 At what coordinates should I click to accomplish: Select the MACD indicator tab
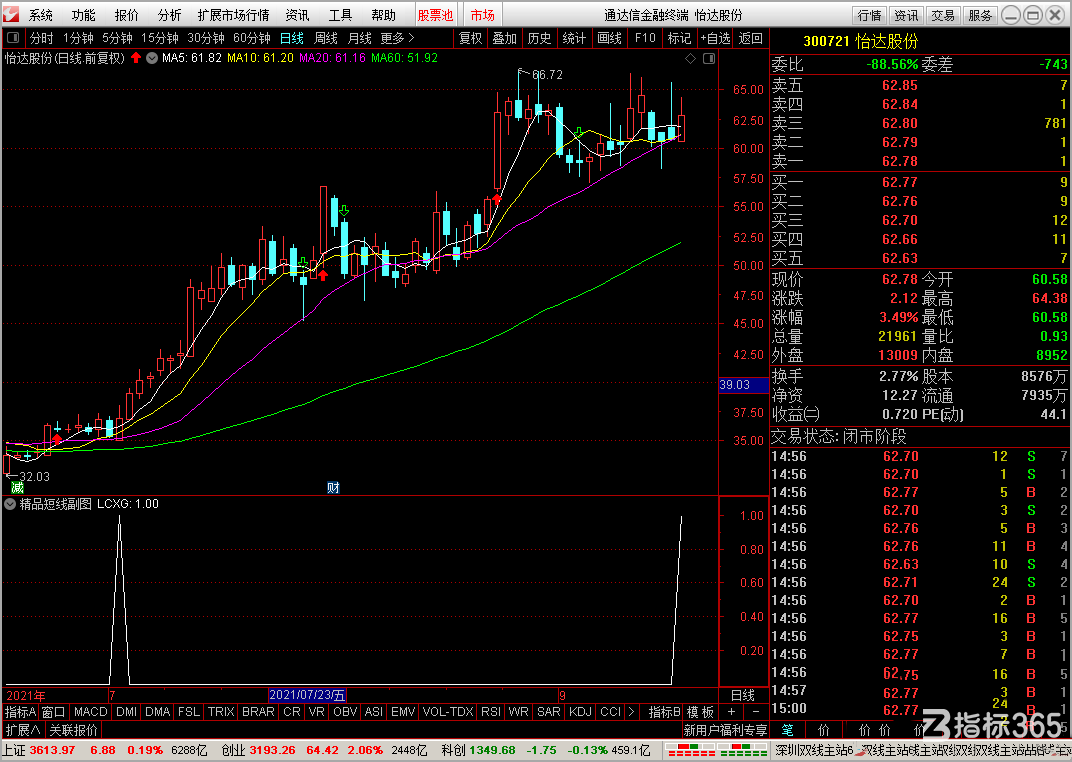click(90, 712)
